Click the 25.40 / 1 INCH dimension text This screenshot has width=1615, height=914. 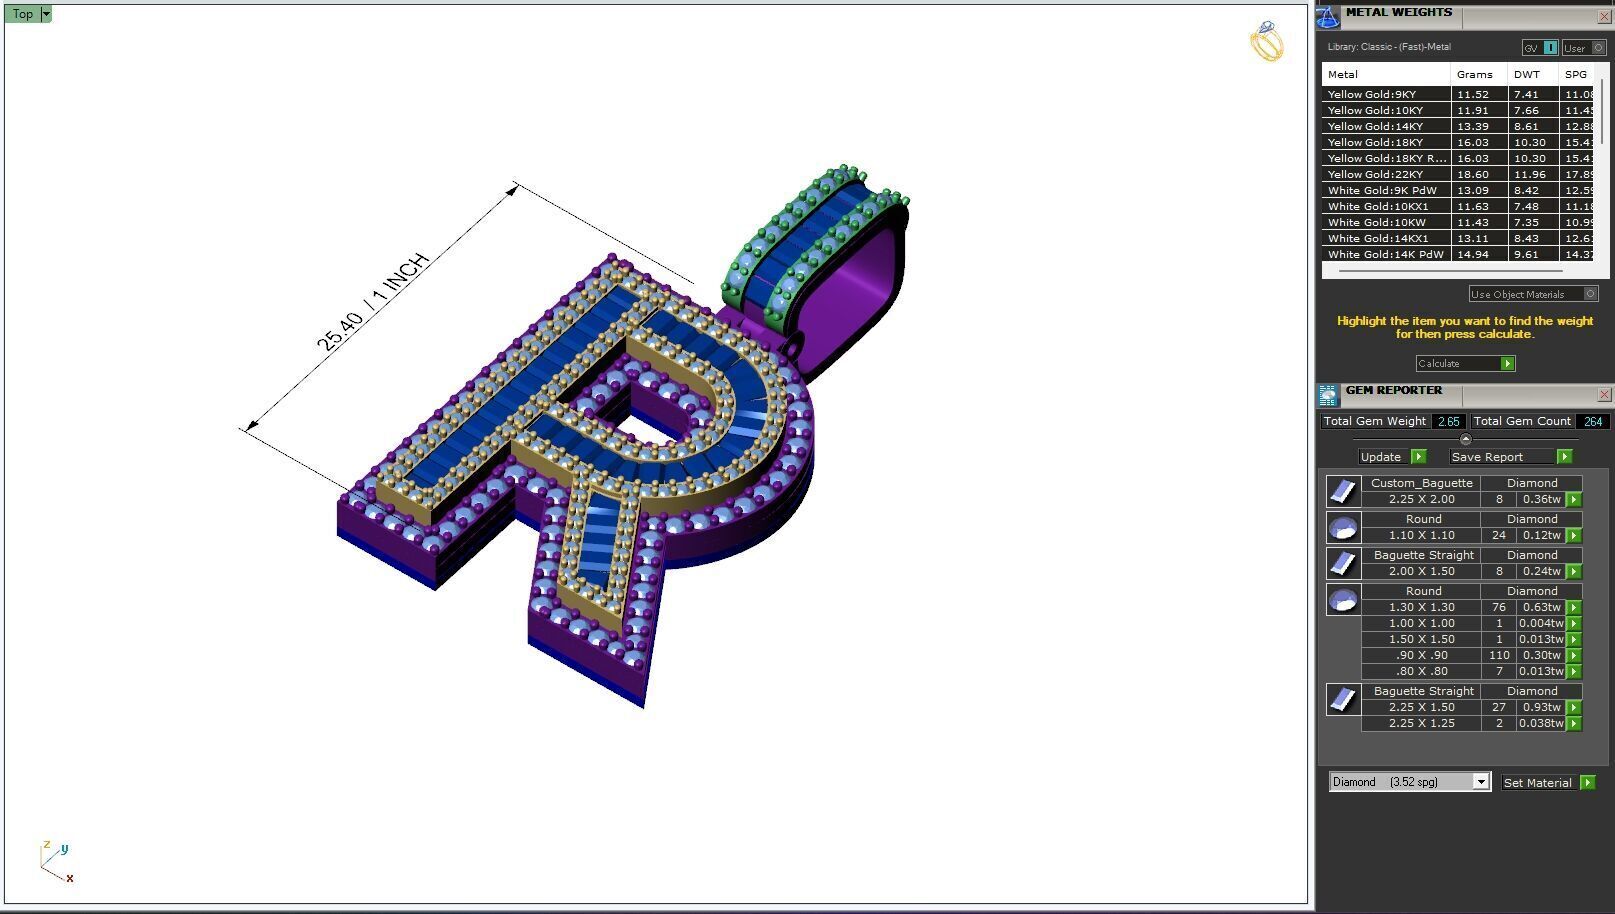(x=372, y=303)
